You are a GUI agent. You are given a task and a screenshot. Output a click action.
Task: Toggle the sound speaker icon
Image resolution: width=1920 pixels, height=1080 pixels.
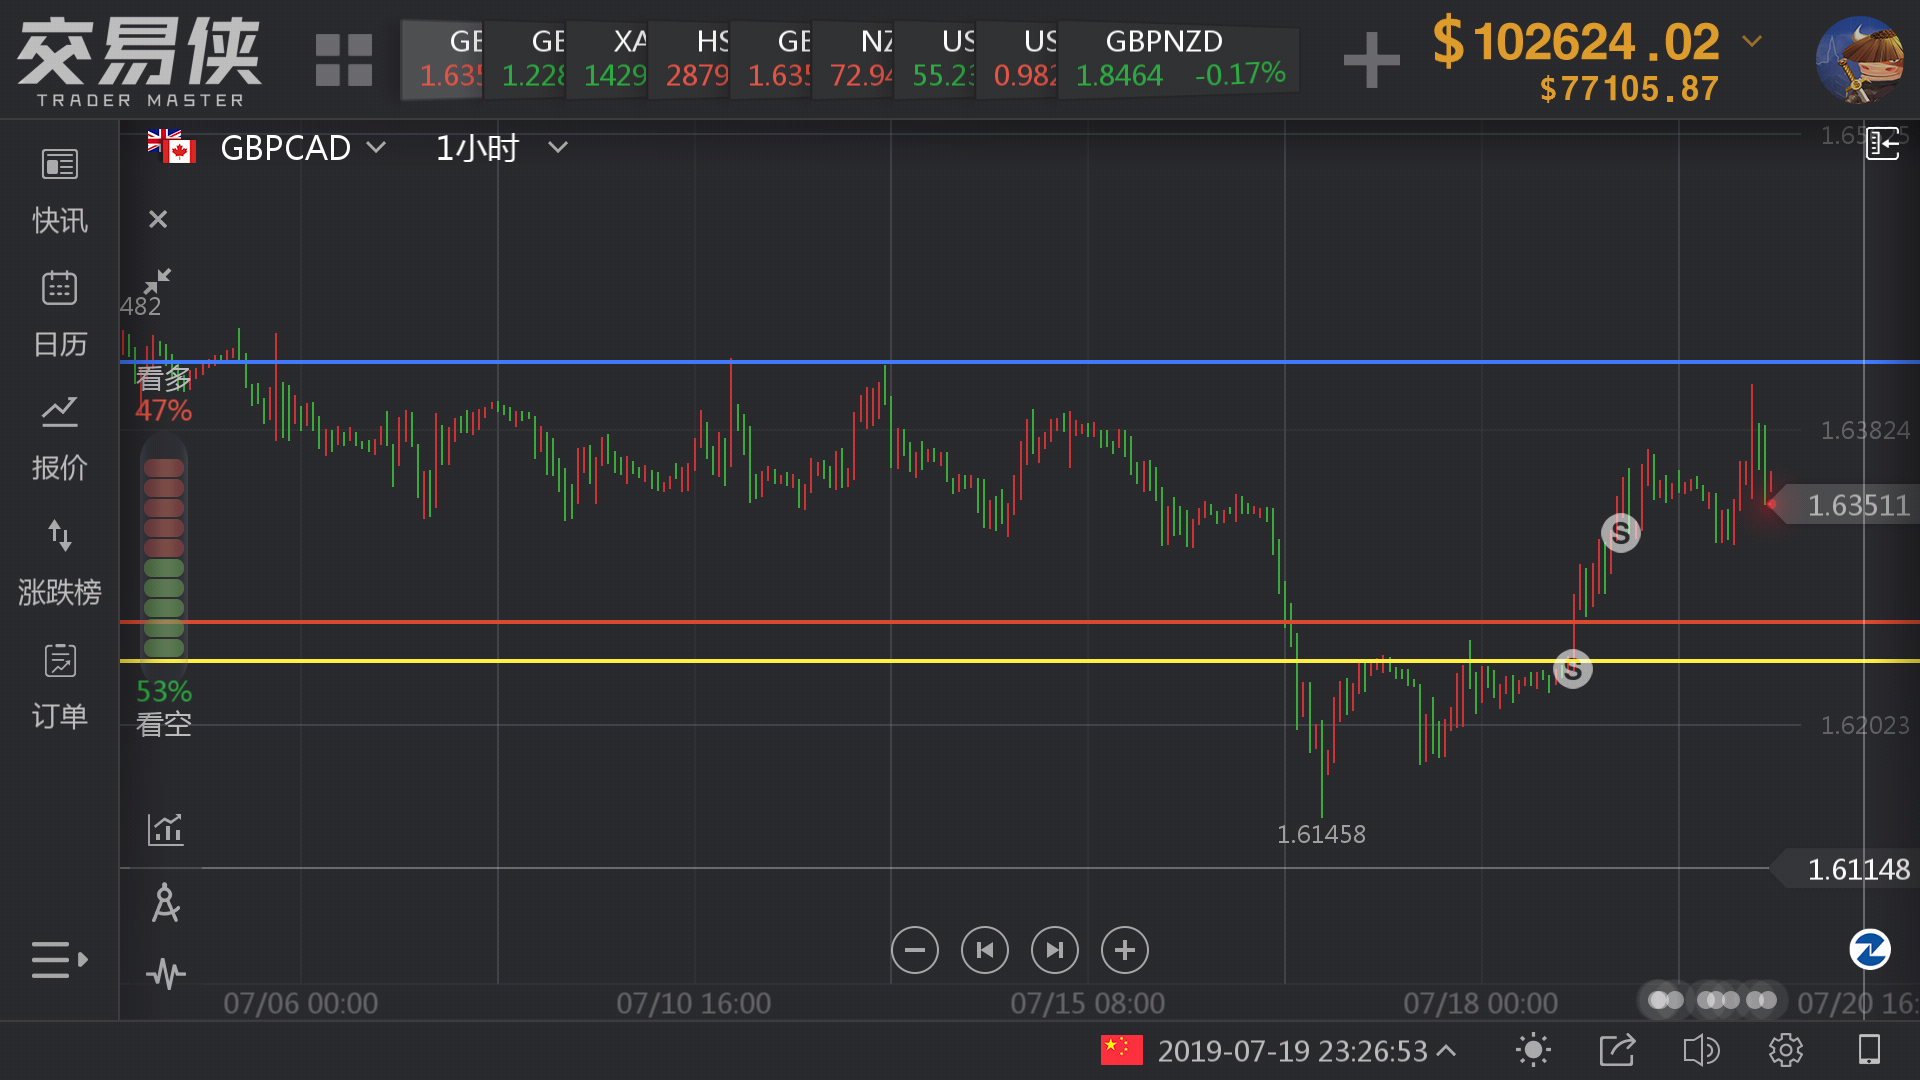click(x=1700, y=1050)
